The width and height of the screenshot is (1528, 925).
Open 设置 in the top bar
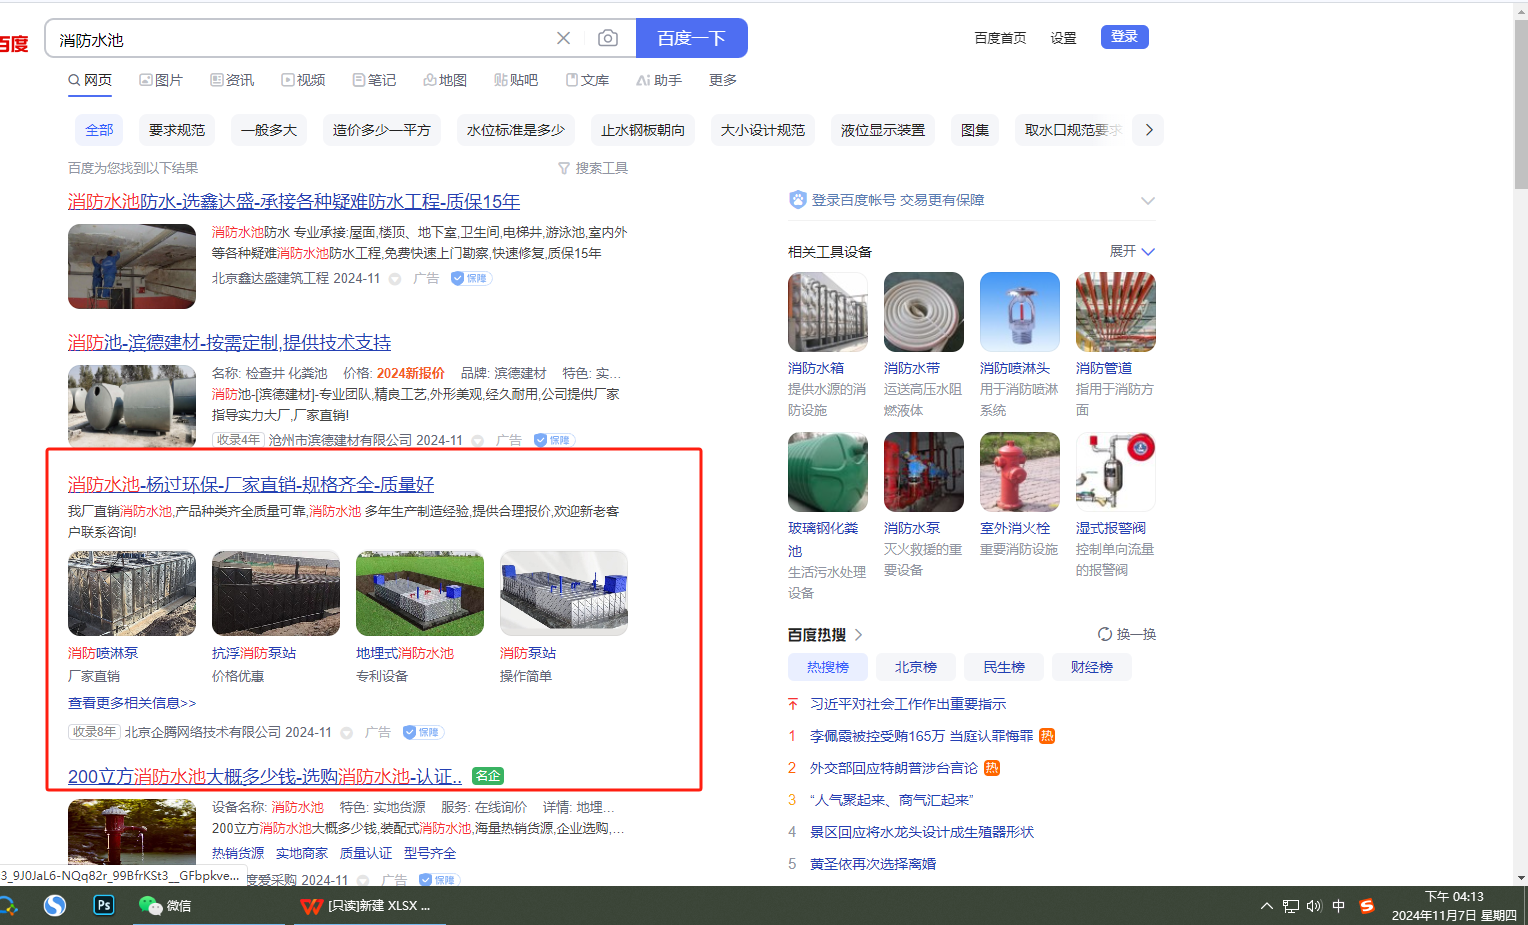click(1063, 38)
